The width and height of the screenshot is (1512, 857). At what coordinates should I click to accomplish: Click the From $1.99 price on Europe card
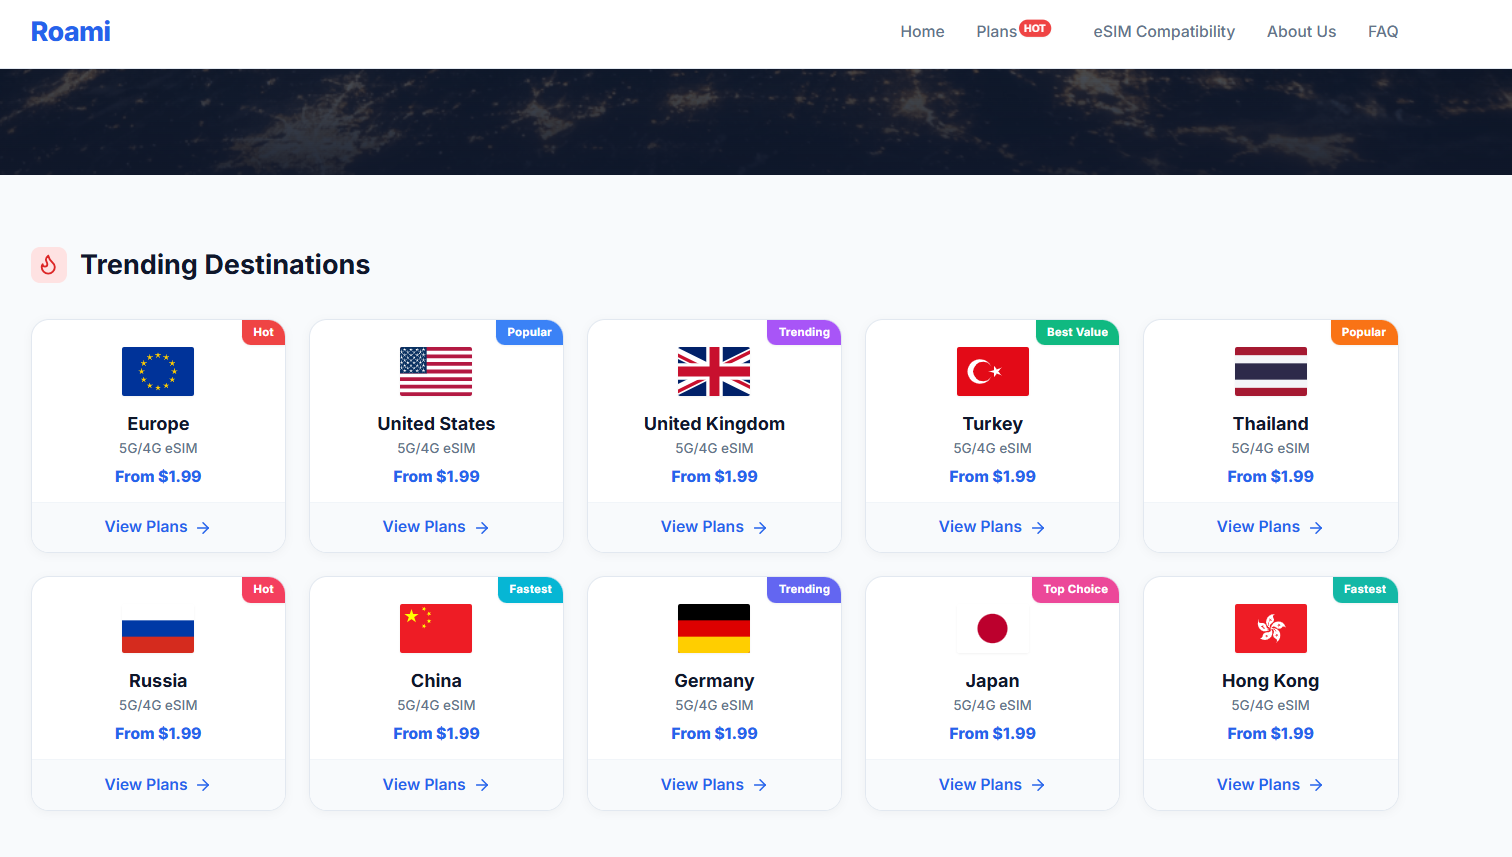pos(158,477)
